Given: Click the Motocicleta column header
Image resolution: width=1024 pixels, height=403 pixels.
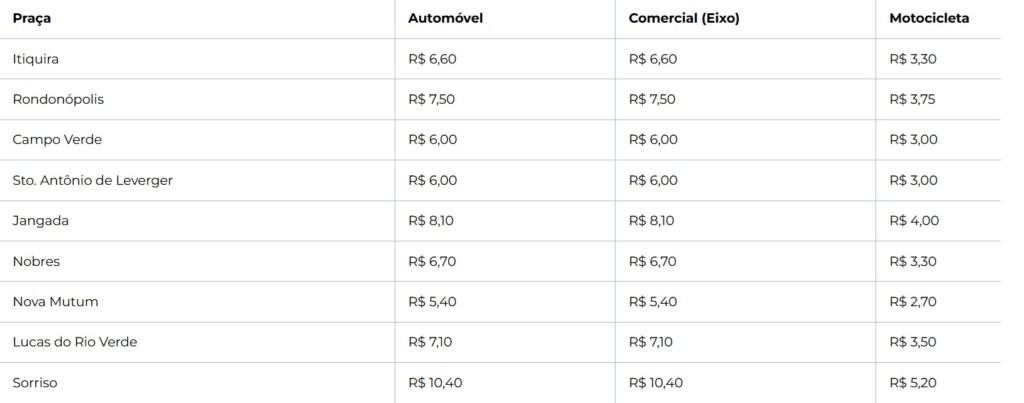Looking at the screenshot, I should (x=929, y=18).
